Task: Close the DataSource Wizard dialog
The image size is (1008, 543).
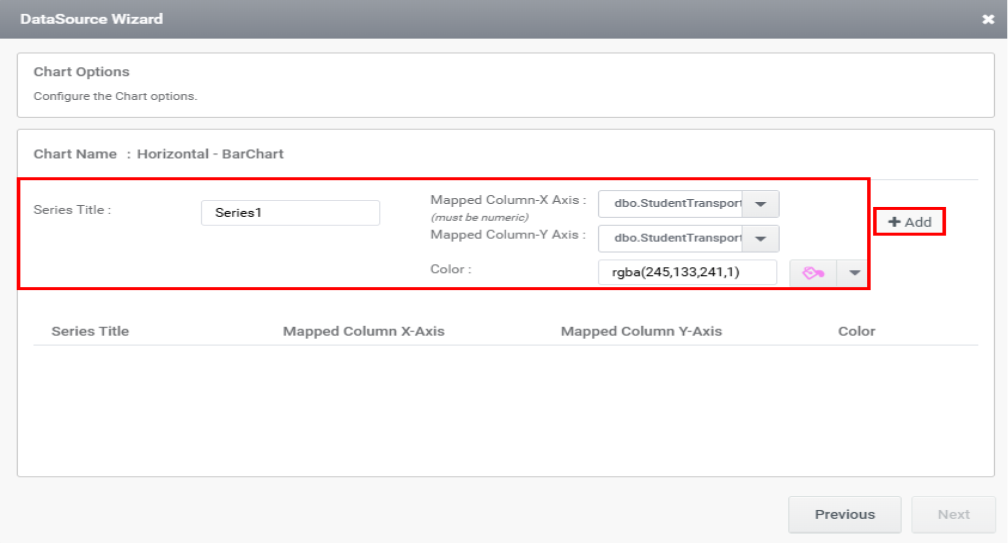Action: click(x=988, y=19)
